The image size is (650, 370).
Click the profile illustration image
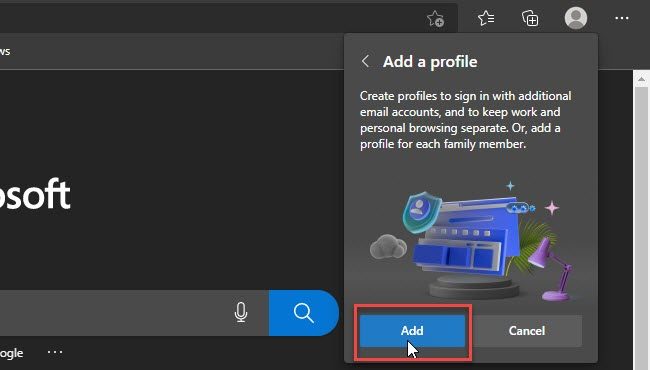471,241
